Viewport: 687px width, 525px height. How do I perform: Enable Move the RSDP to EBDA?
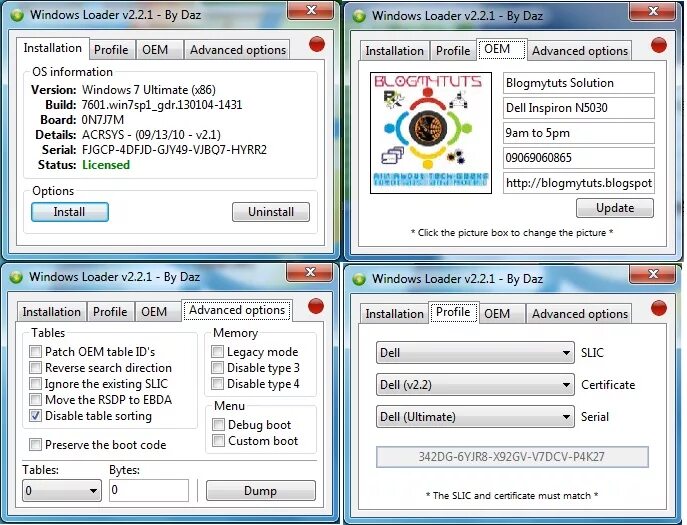(35, 399)
